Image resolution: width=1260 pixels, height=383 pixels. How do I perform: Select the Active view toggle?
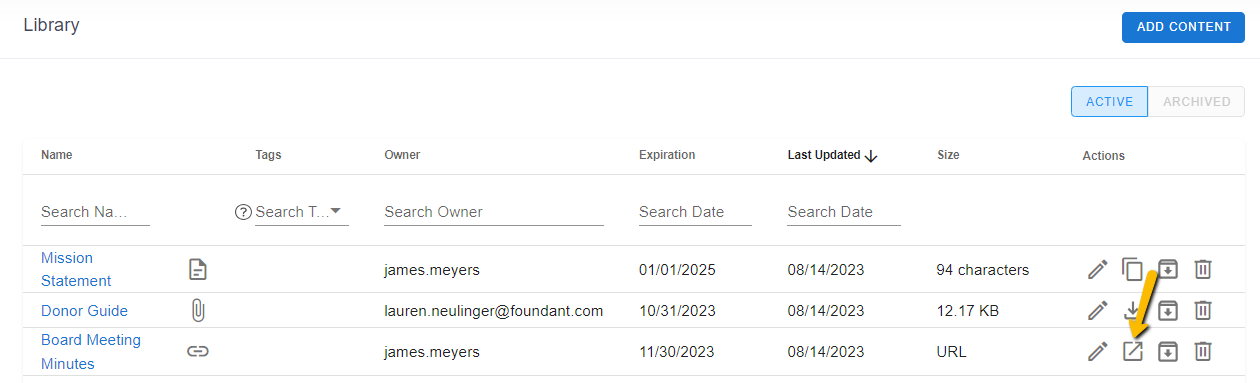(x=1109, y=101)
